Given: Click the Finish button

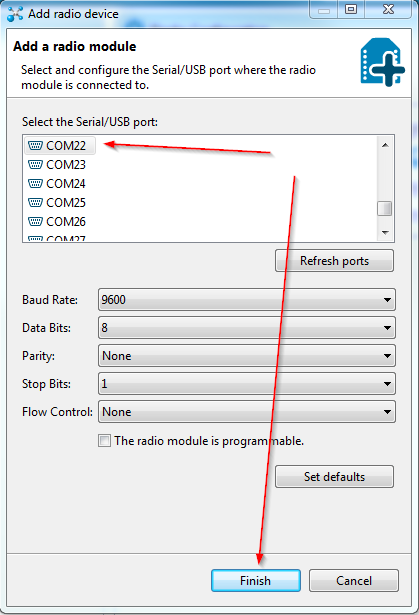Looking at the screenshot, I should click(x=256, y=580).
